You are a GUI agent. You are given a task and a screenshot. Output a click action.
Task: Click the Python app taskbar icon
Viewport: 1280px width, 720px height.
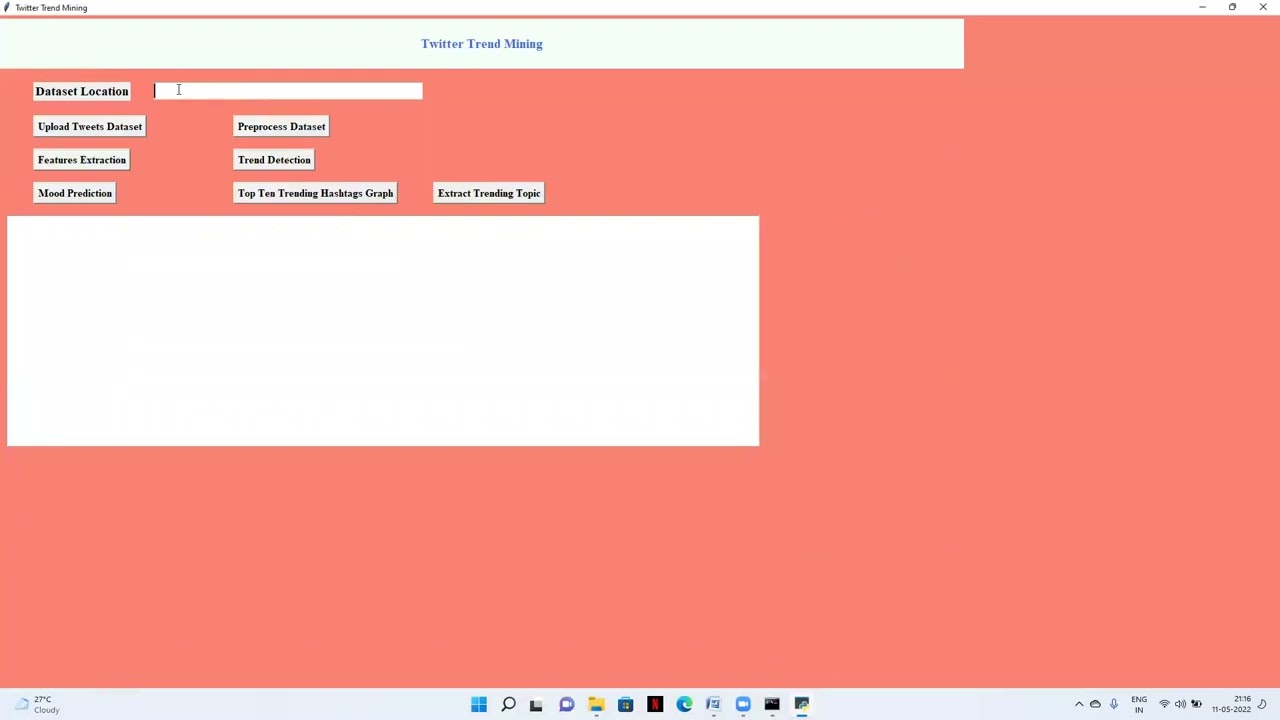pos(802,704)
